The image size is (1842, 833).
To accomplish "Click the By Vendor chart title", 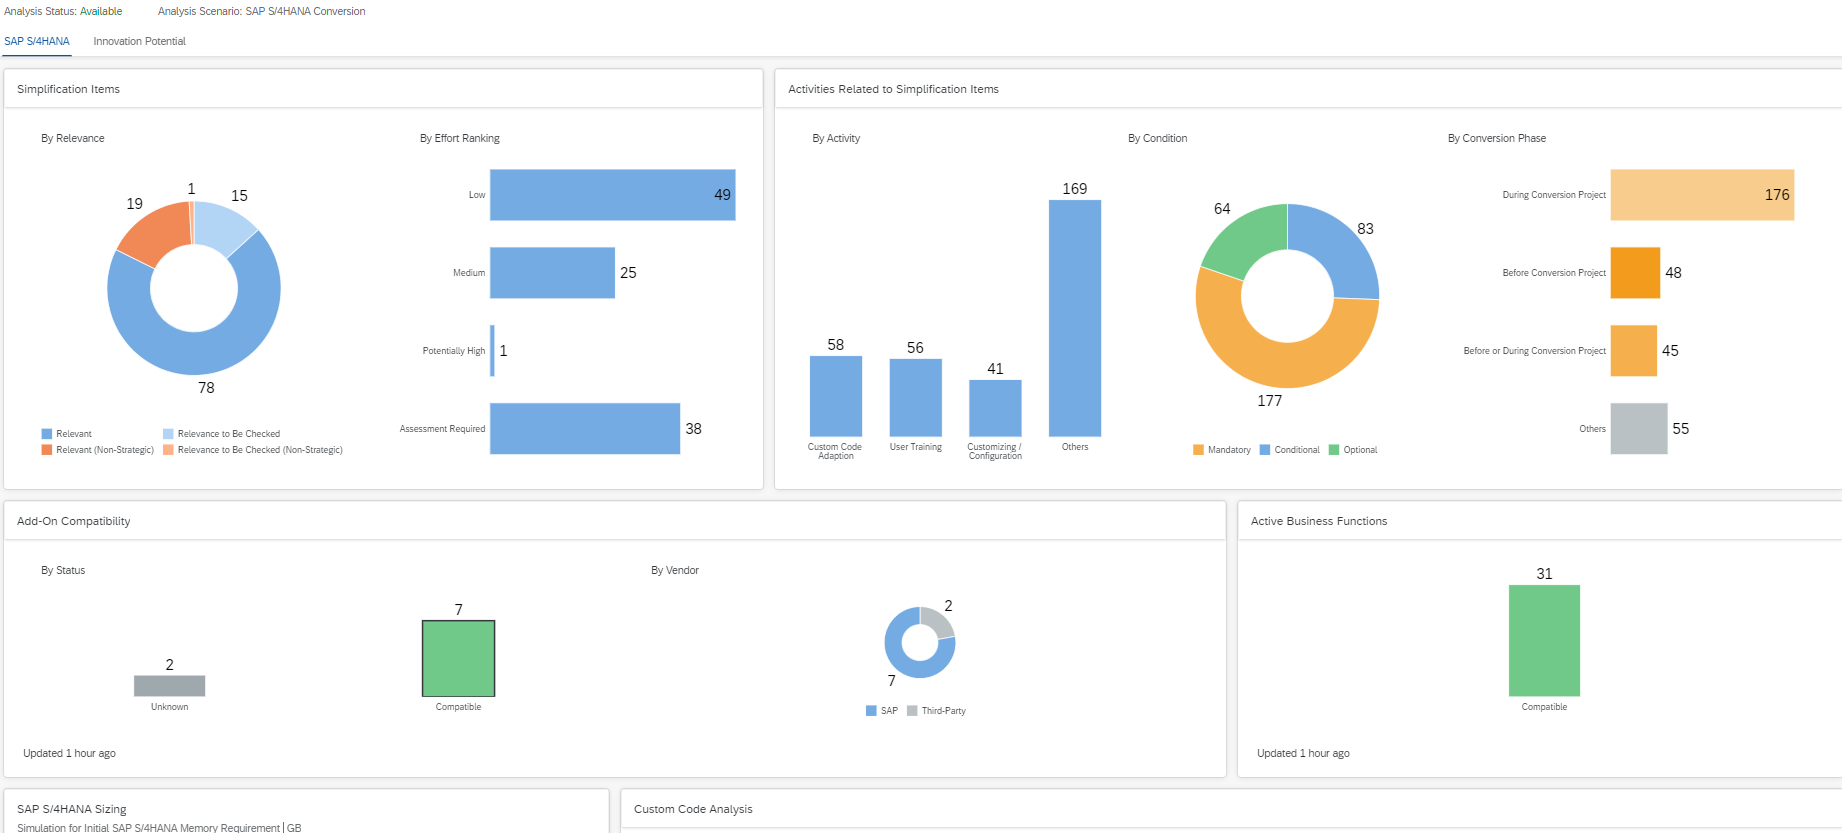I will pyautogui.click(x=675, y=570).
